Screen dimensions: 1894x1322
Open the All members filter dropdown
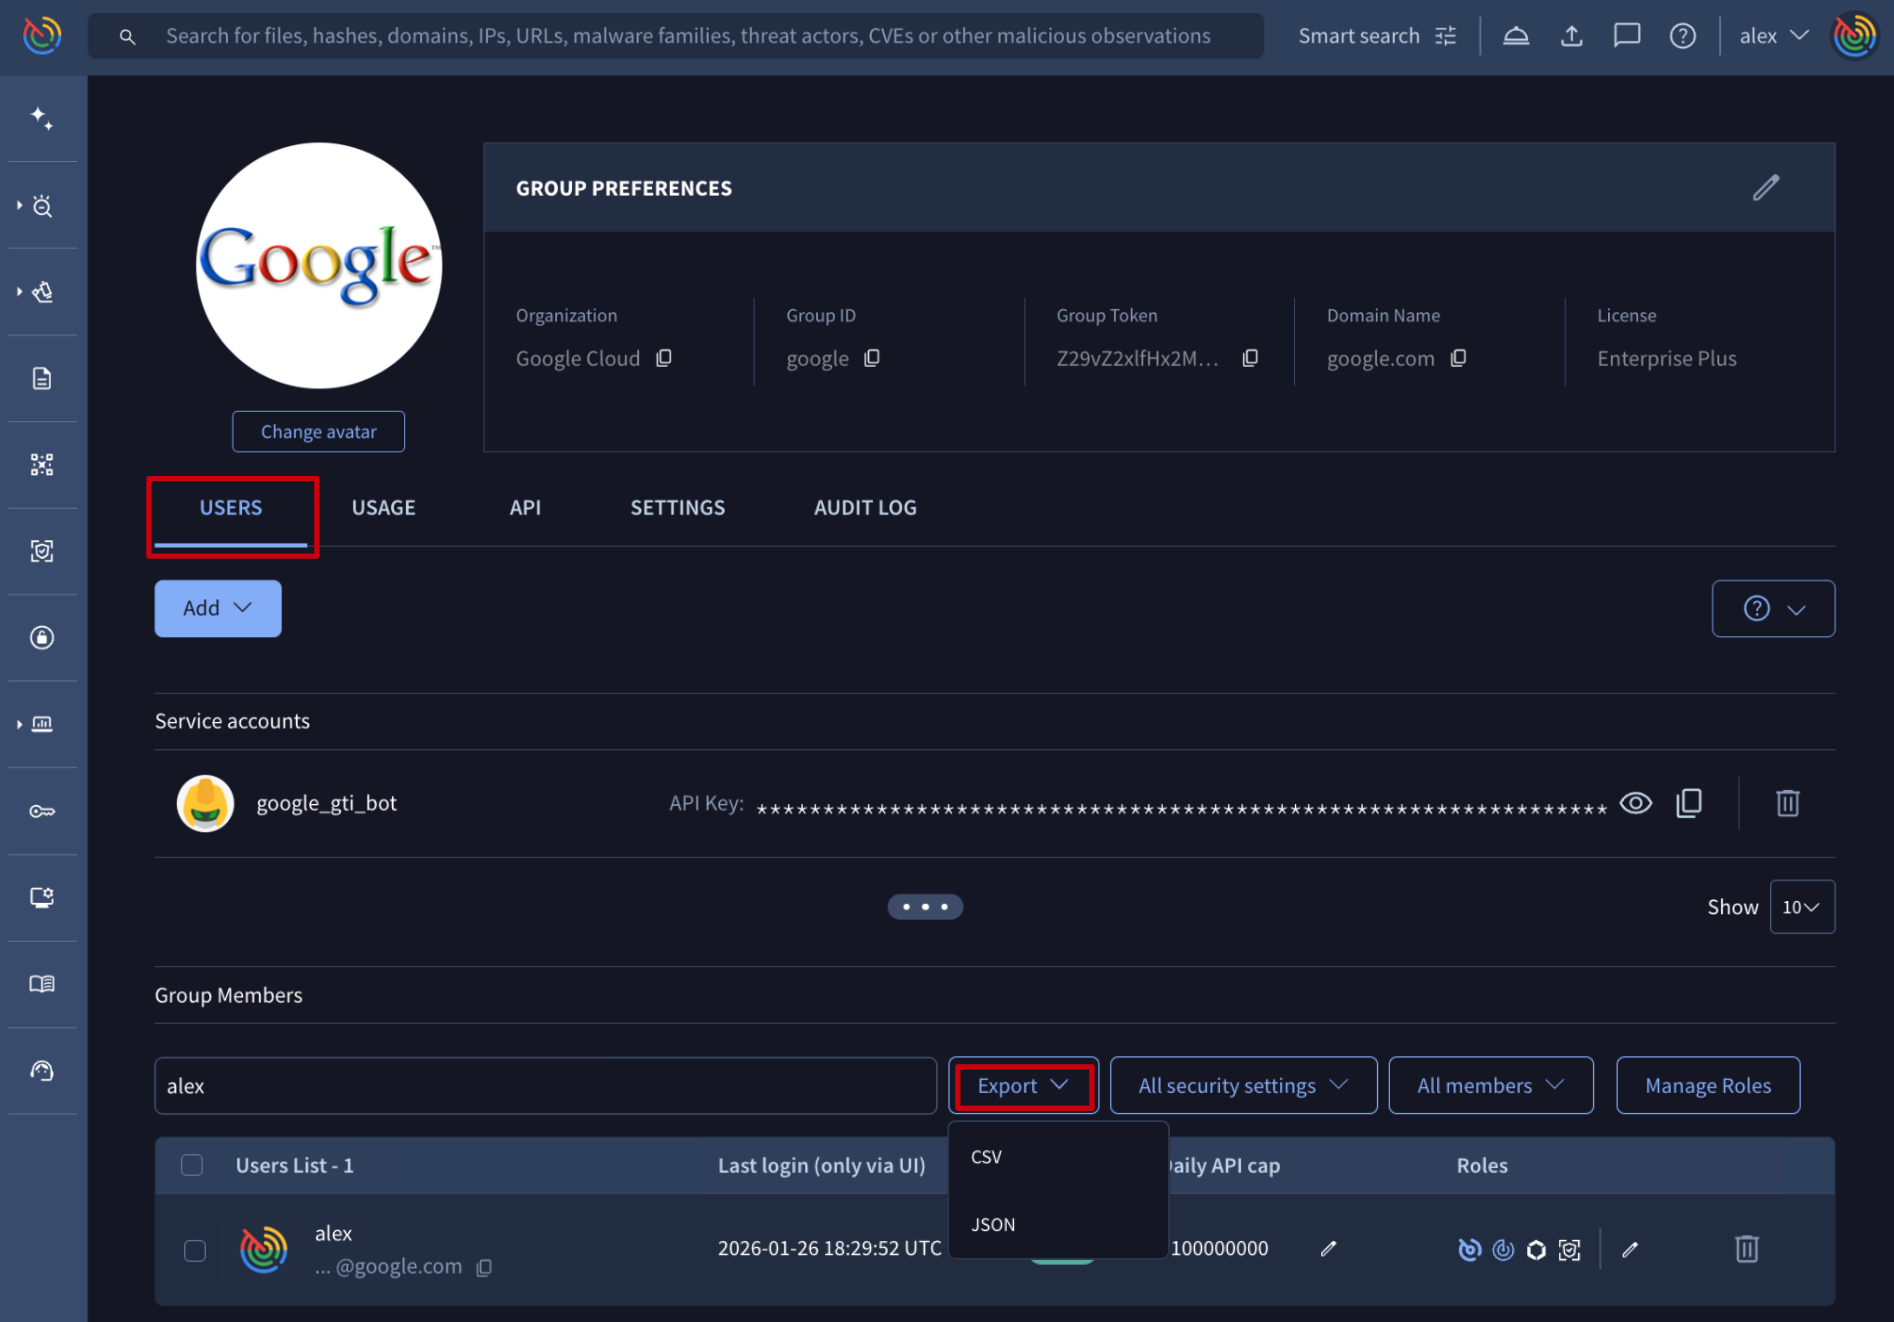coord(1491,1086)
